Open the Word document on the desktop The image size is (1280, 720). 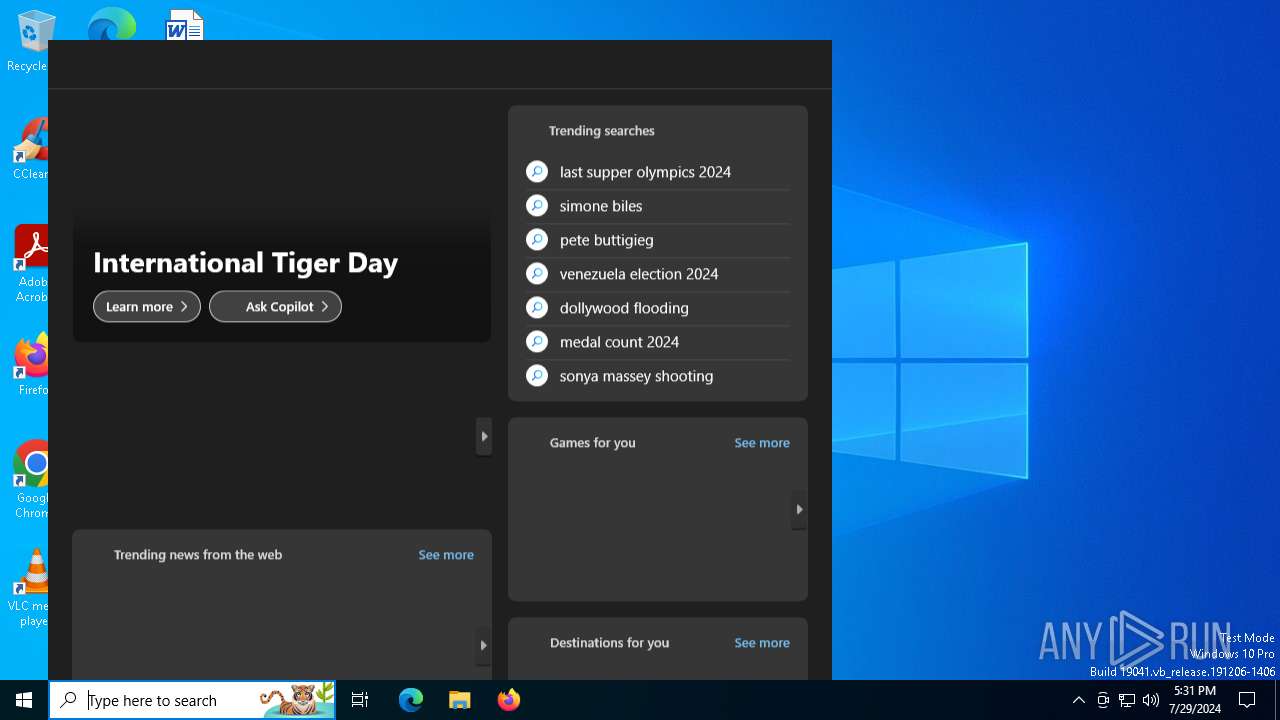pos(185,24)
